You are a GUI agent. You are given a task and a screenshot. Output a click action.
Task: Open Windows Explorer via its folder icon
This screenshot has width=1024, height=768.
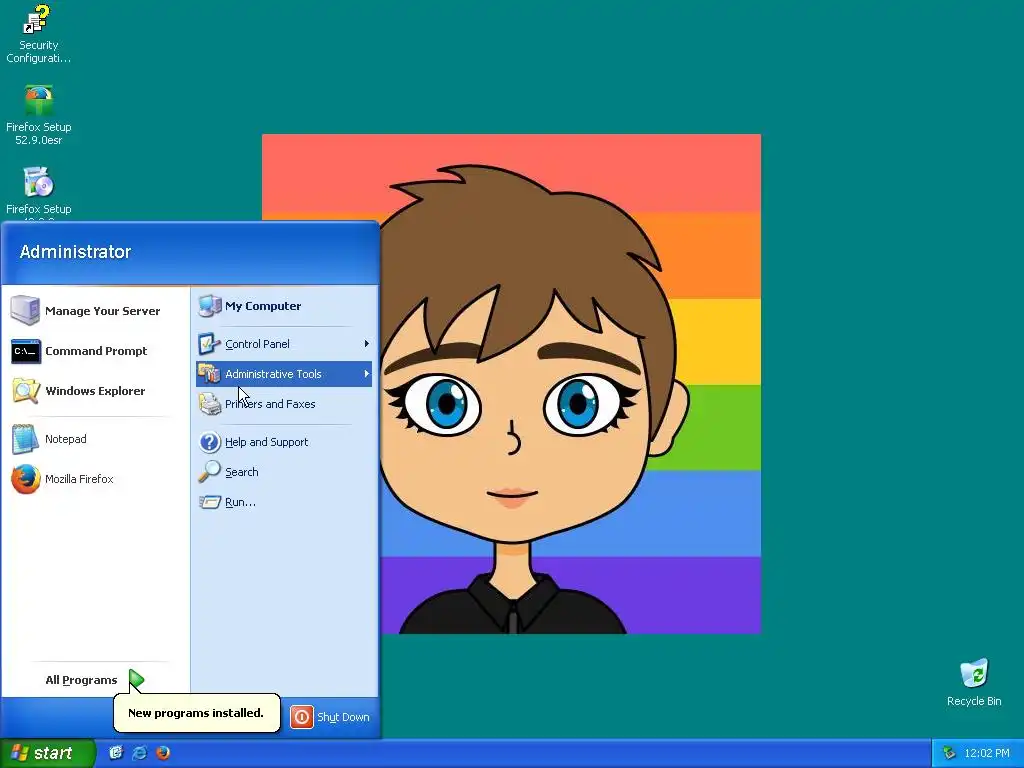tap(25, 391)
